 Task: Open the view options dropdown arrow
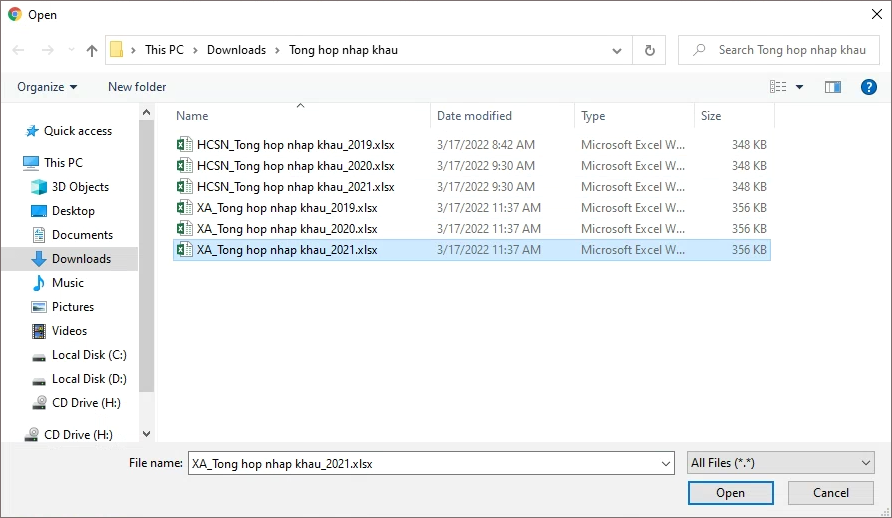tap(799, 87)
